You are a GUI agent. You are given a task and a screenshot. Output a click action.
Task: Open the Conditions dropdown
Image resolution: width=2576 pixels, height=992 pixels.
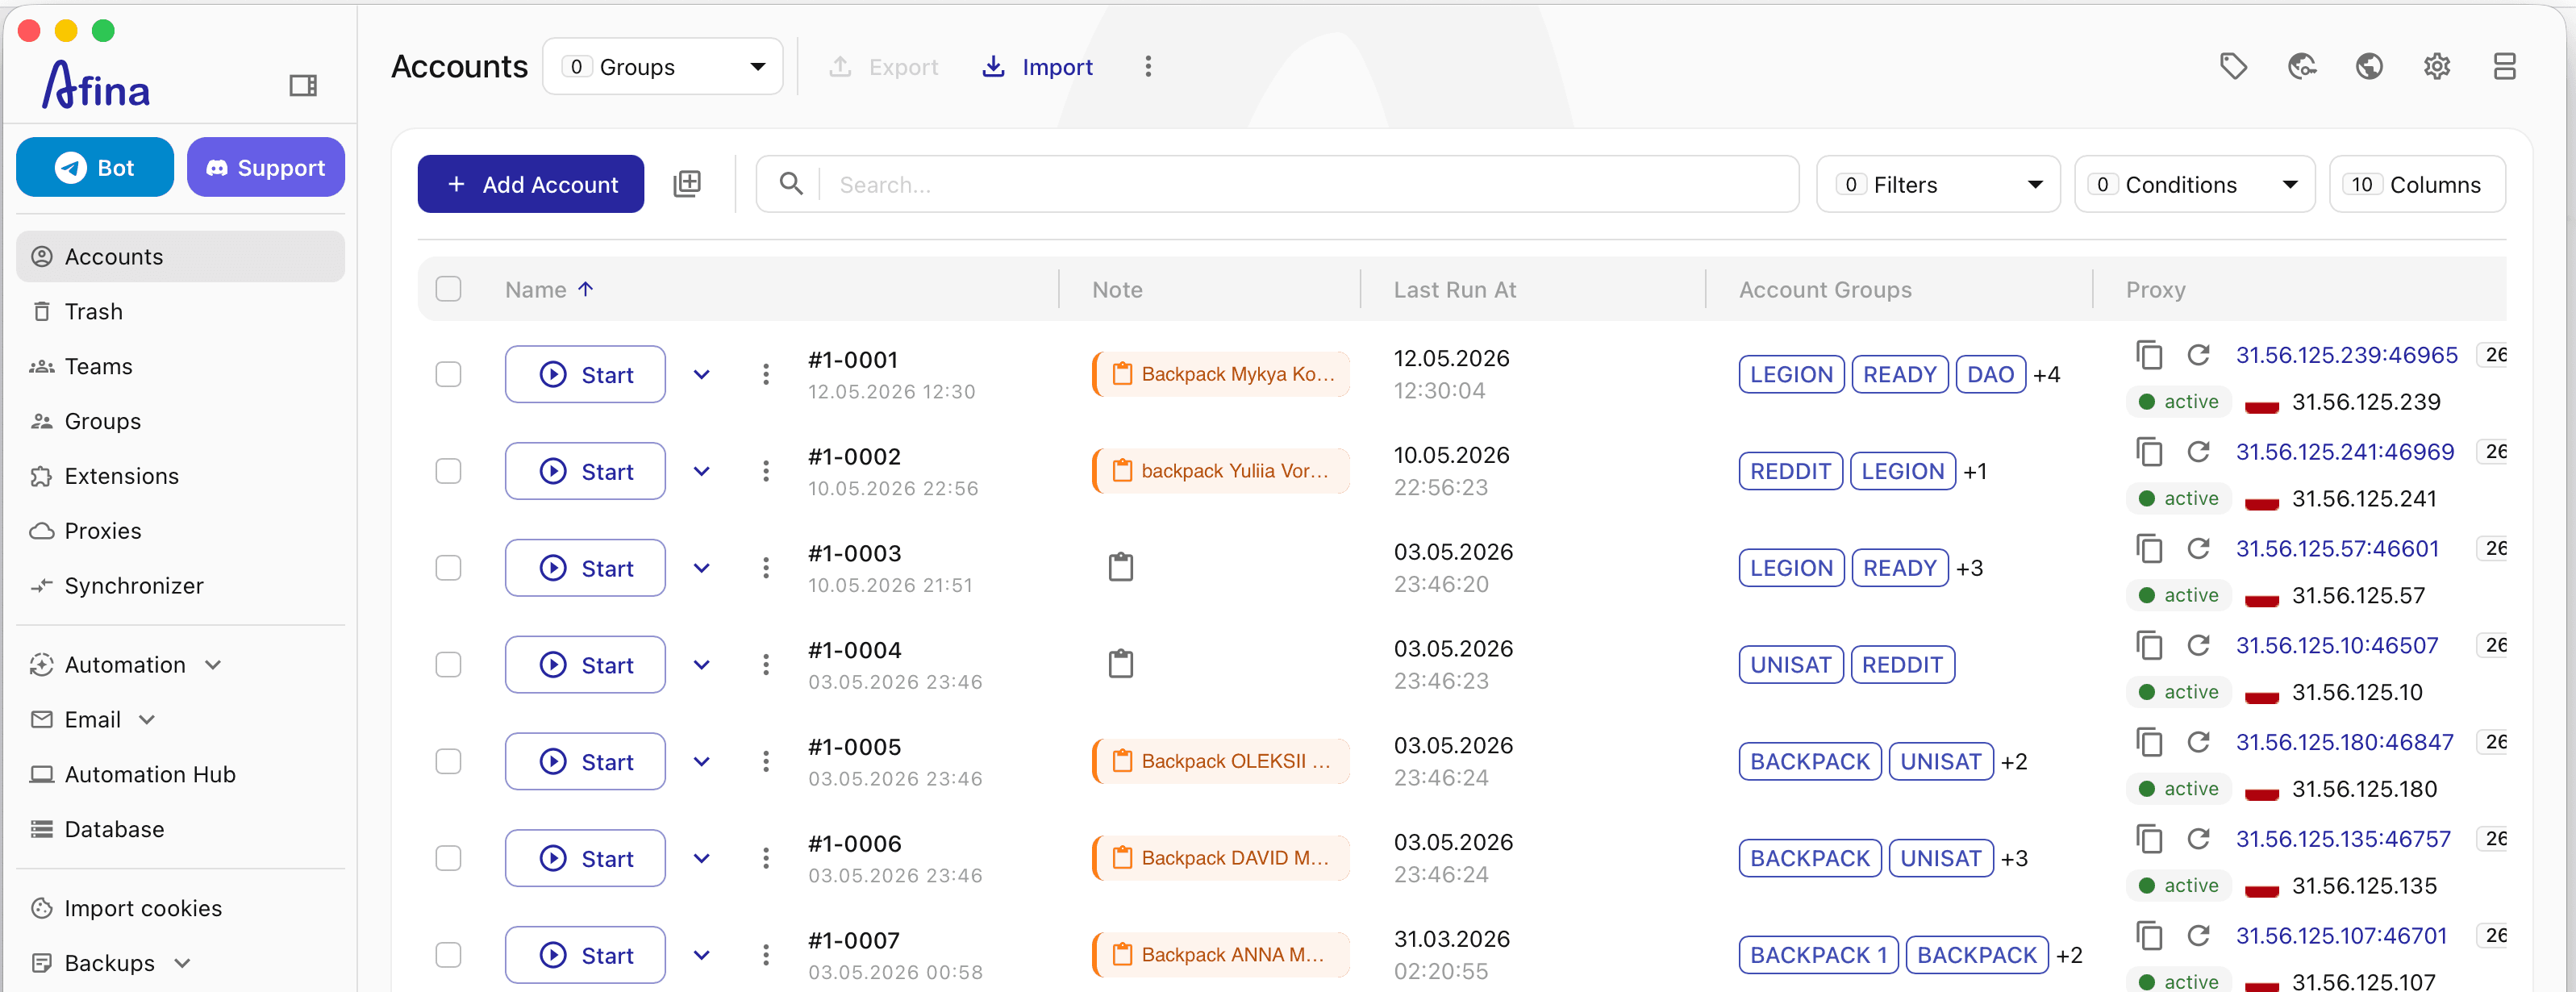(2194, 184)
